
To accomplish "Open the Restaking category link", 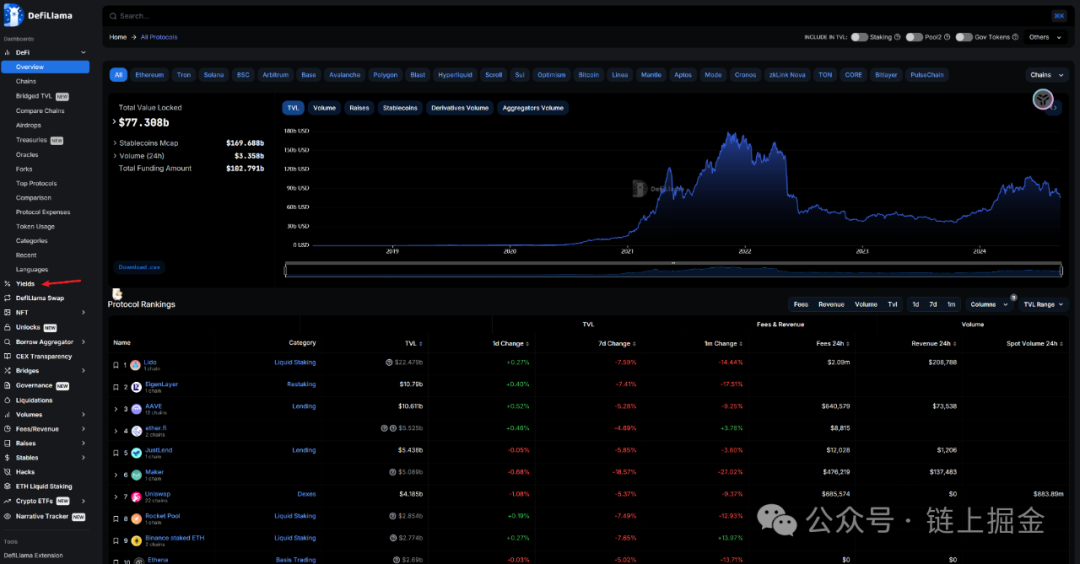I will coord(301,384).
